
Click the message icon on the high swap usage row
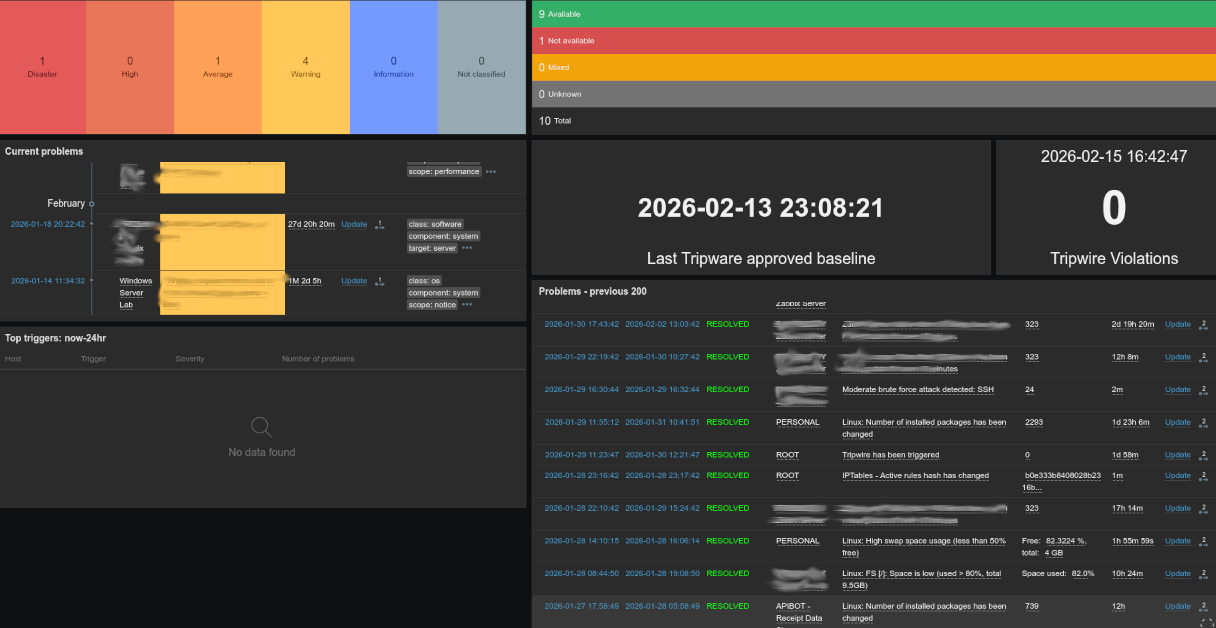pyautogui.click(x=1204, y=540)
